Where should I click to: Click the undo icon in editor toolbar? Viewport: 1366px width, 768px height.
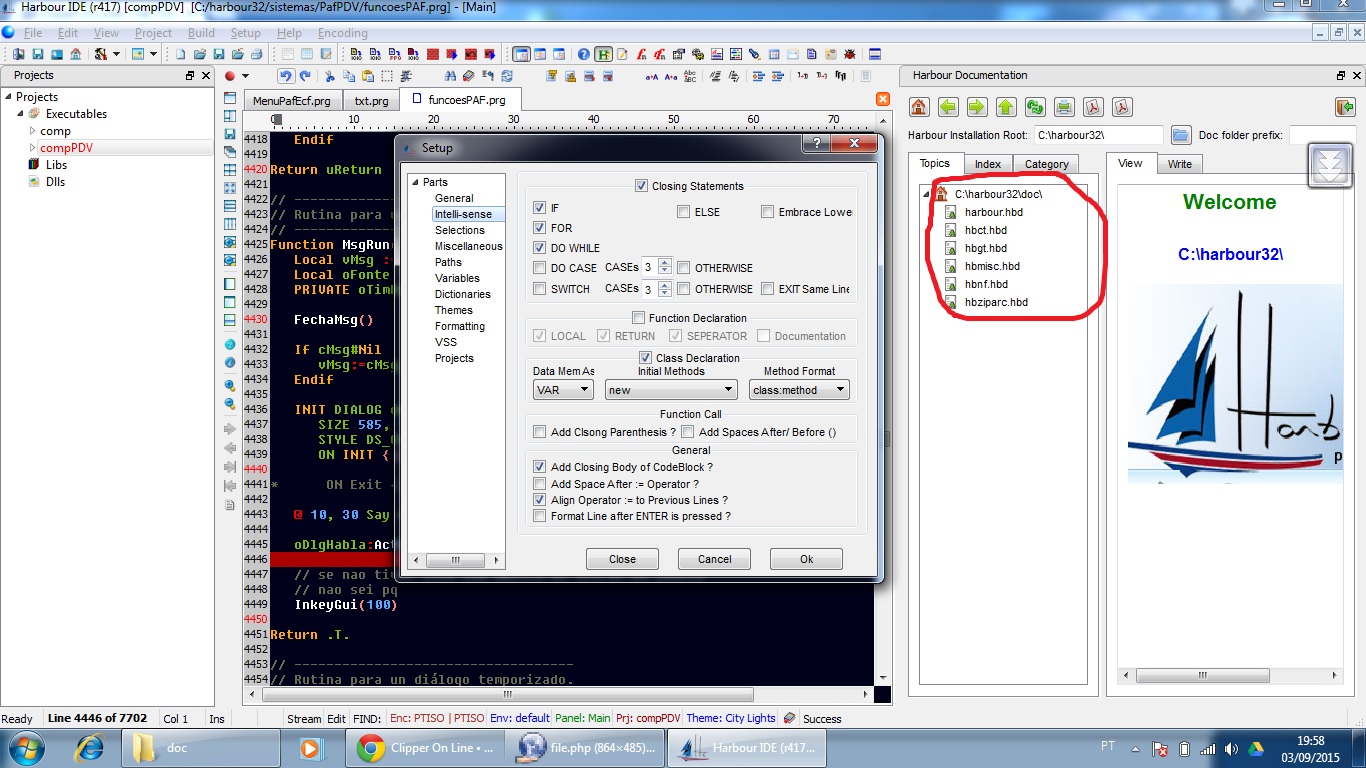click(x=286, y=76)
